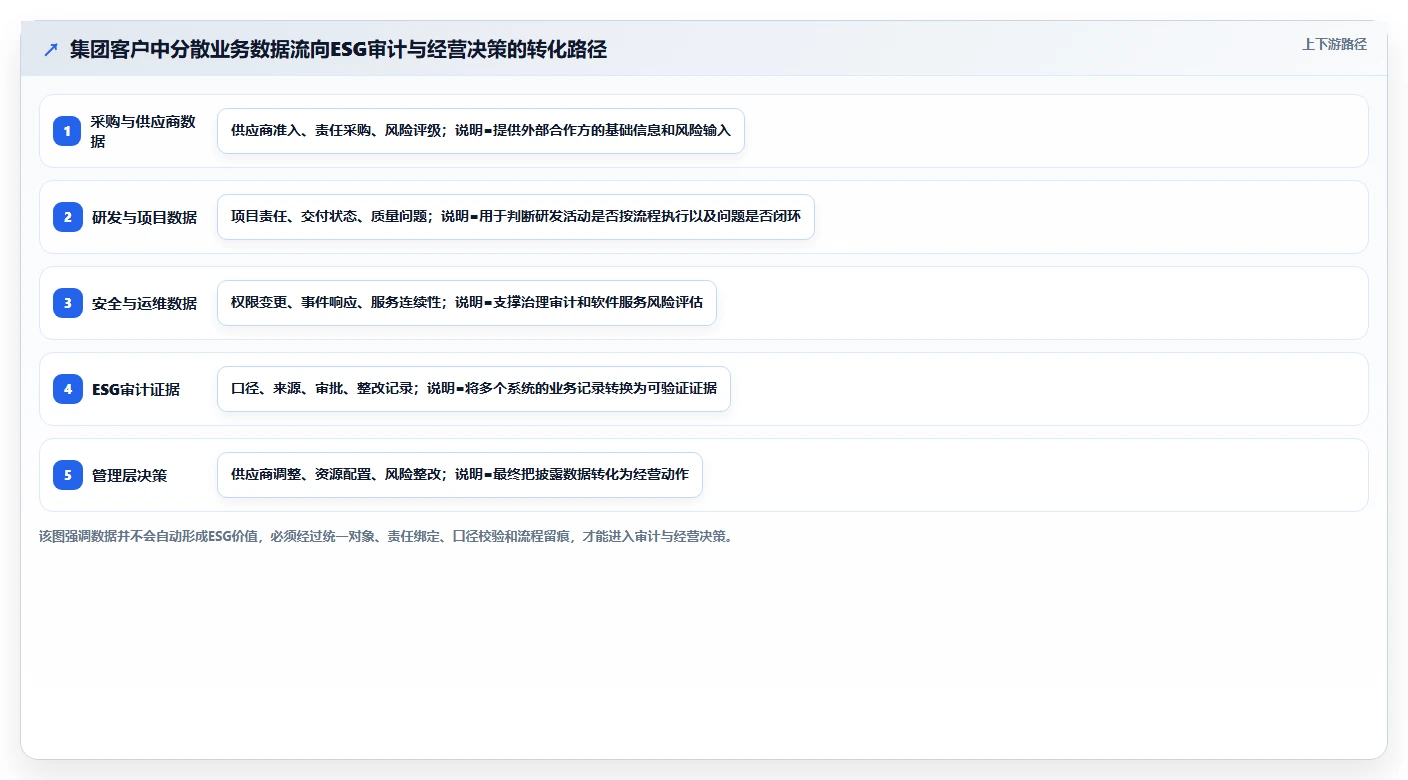This screenshot has width=1408, height=780.
Task: Click the 供应商准入、责任采购 description box
Action: (481, 131)
